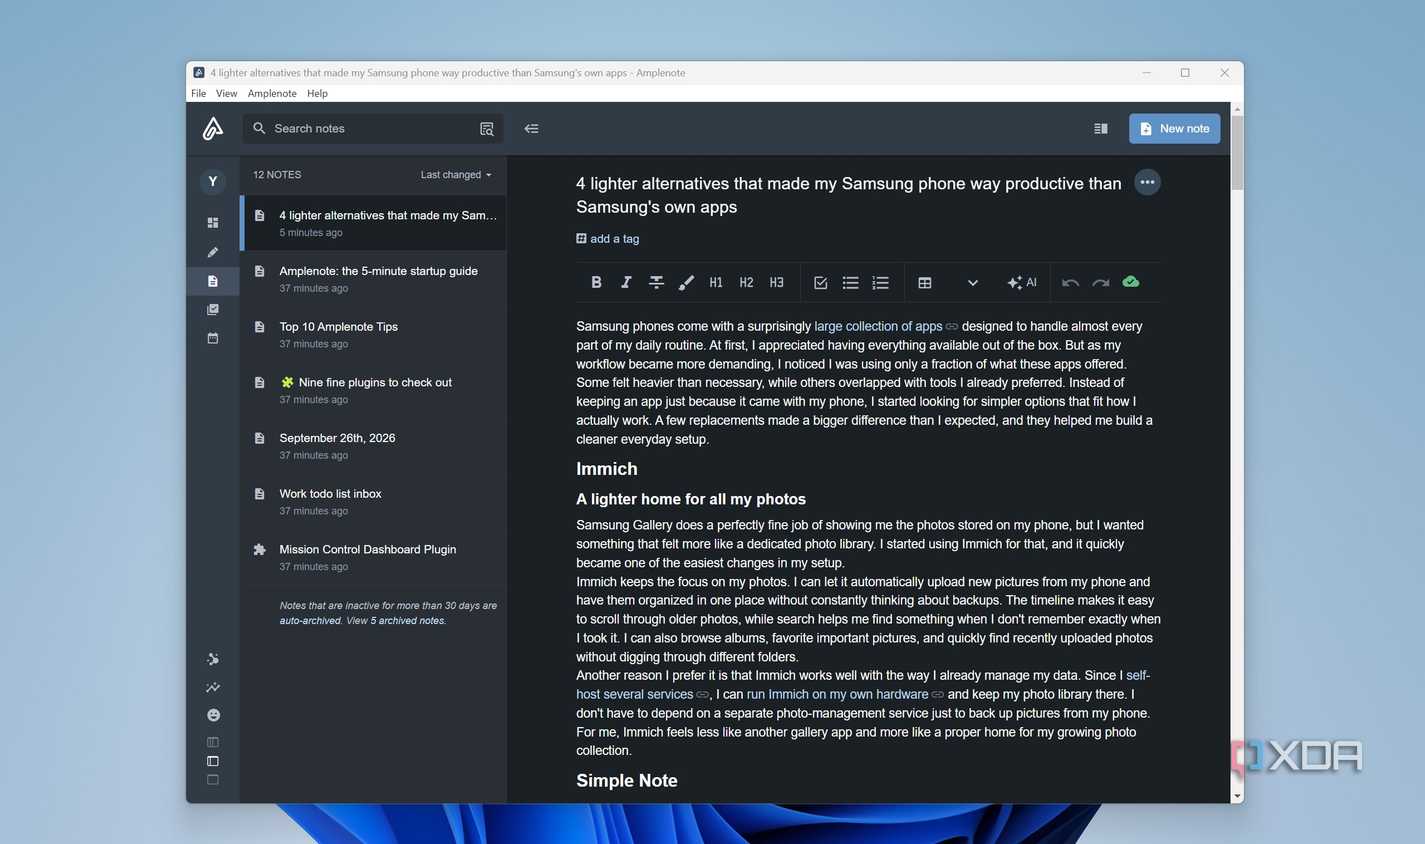
Task: Open '4 lighter alternatives' note in list
Action: (374, 223)
